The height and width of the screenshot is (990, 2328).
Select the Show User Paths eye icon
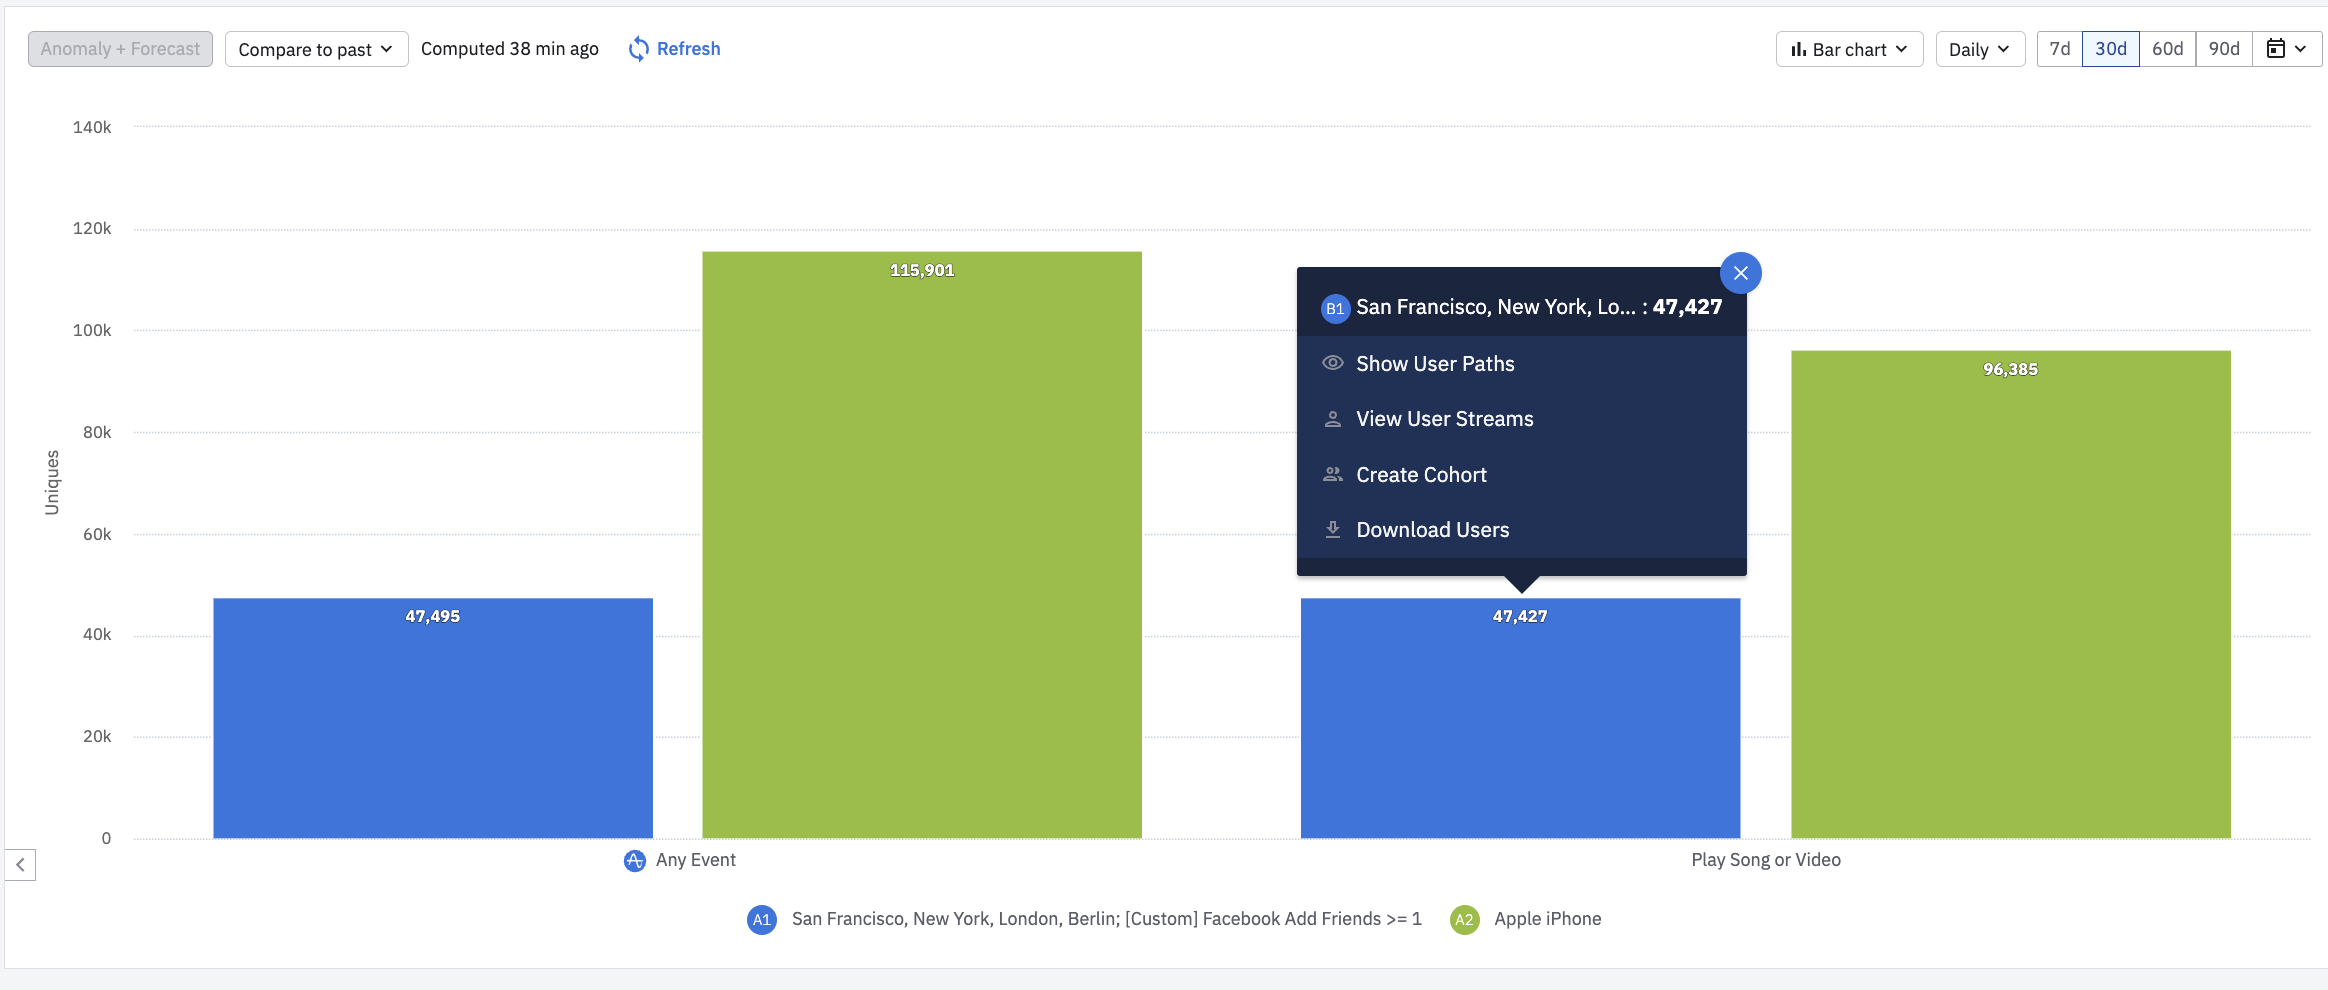[x=1334, y=362]
